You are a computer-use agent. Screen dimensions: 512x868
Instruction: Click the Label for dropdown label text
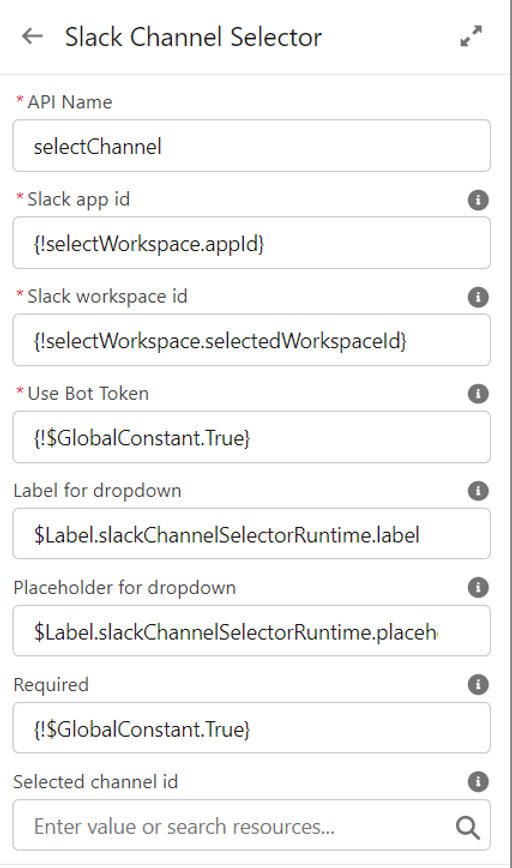click(x=97, y=491)
